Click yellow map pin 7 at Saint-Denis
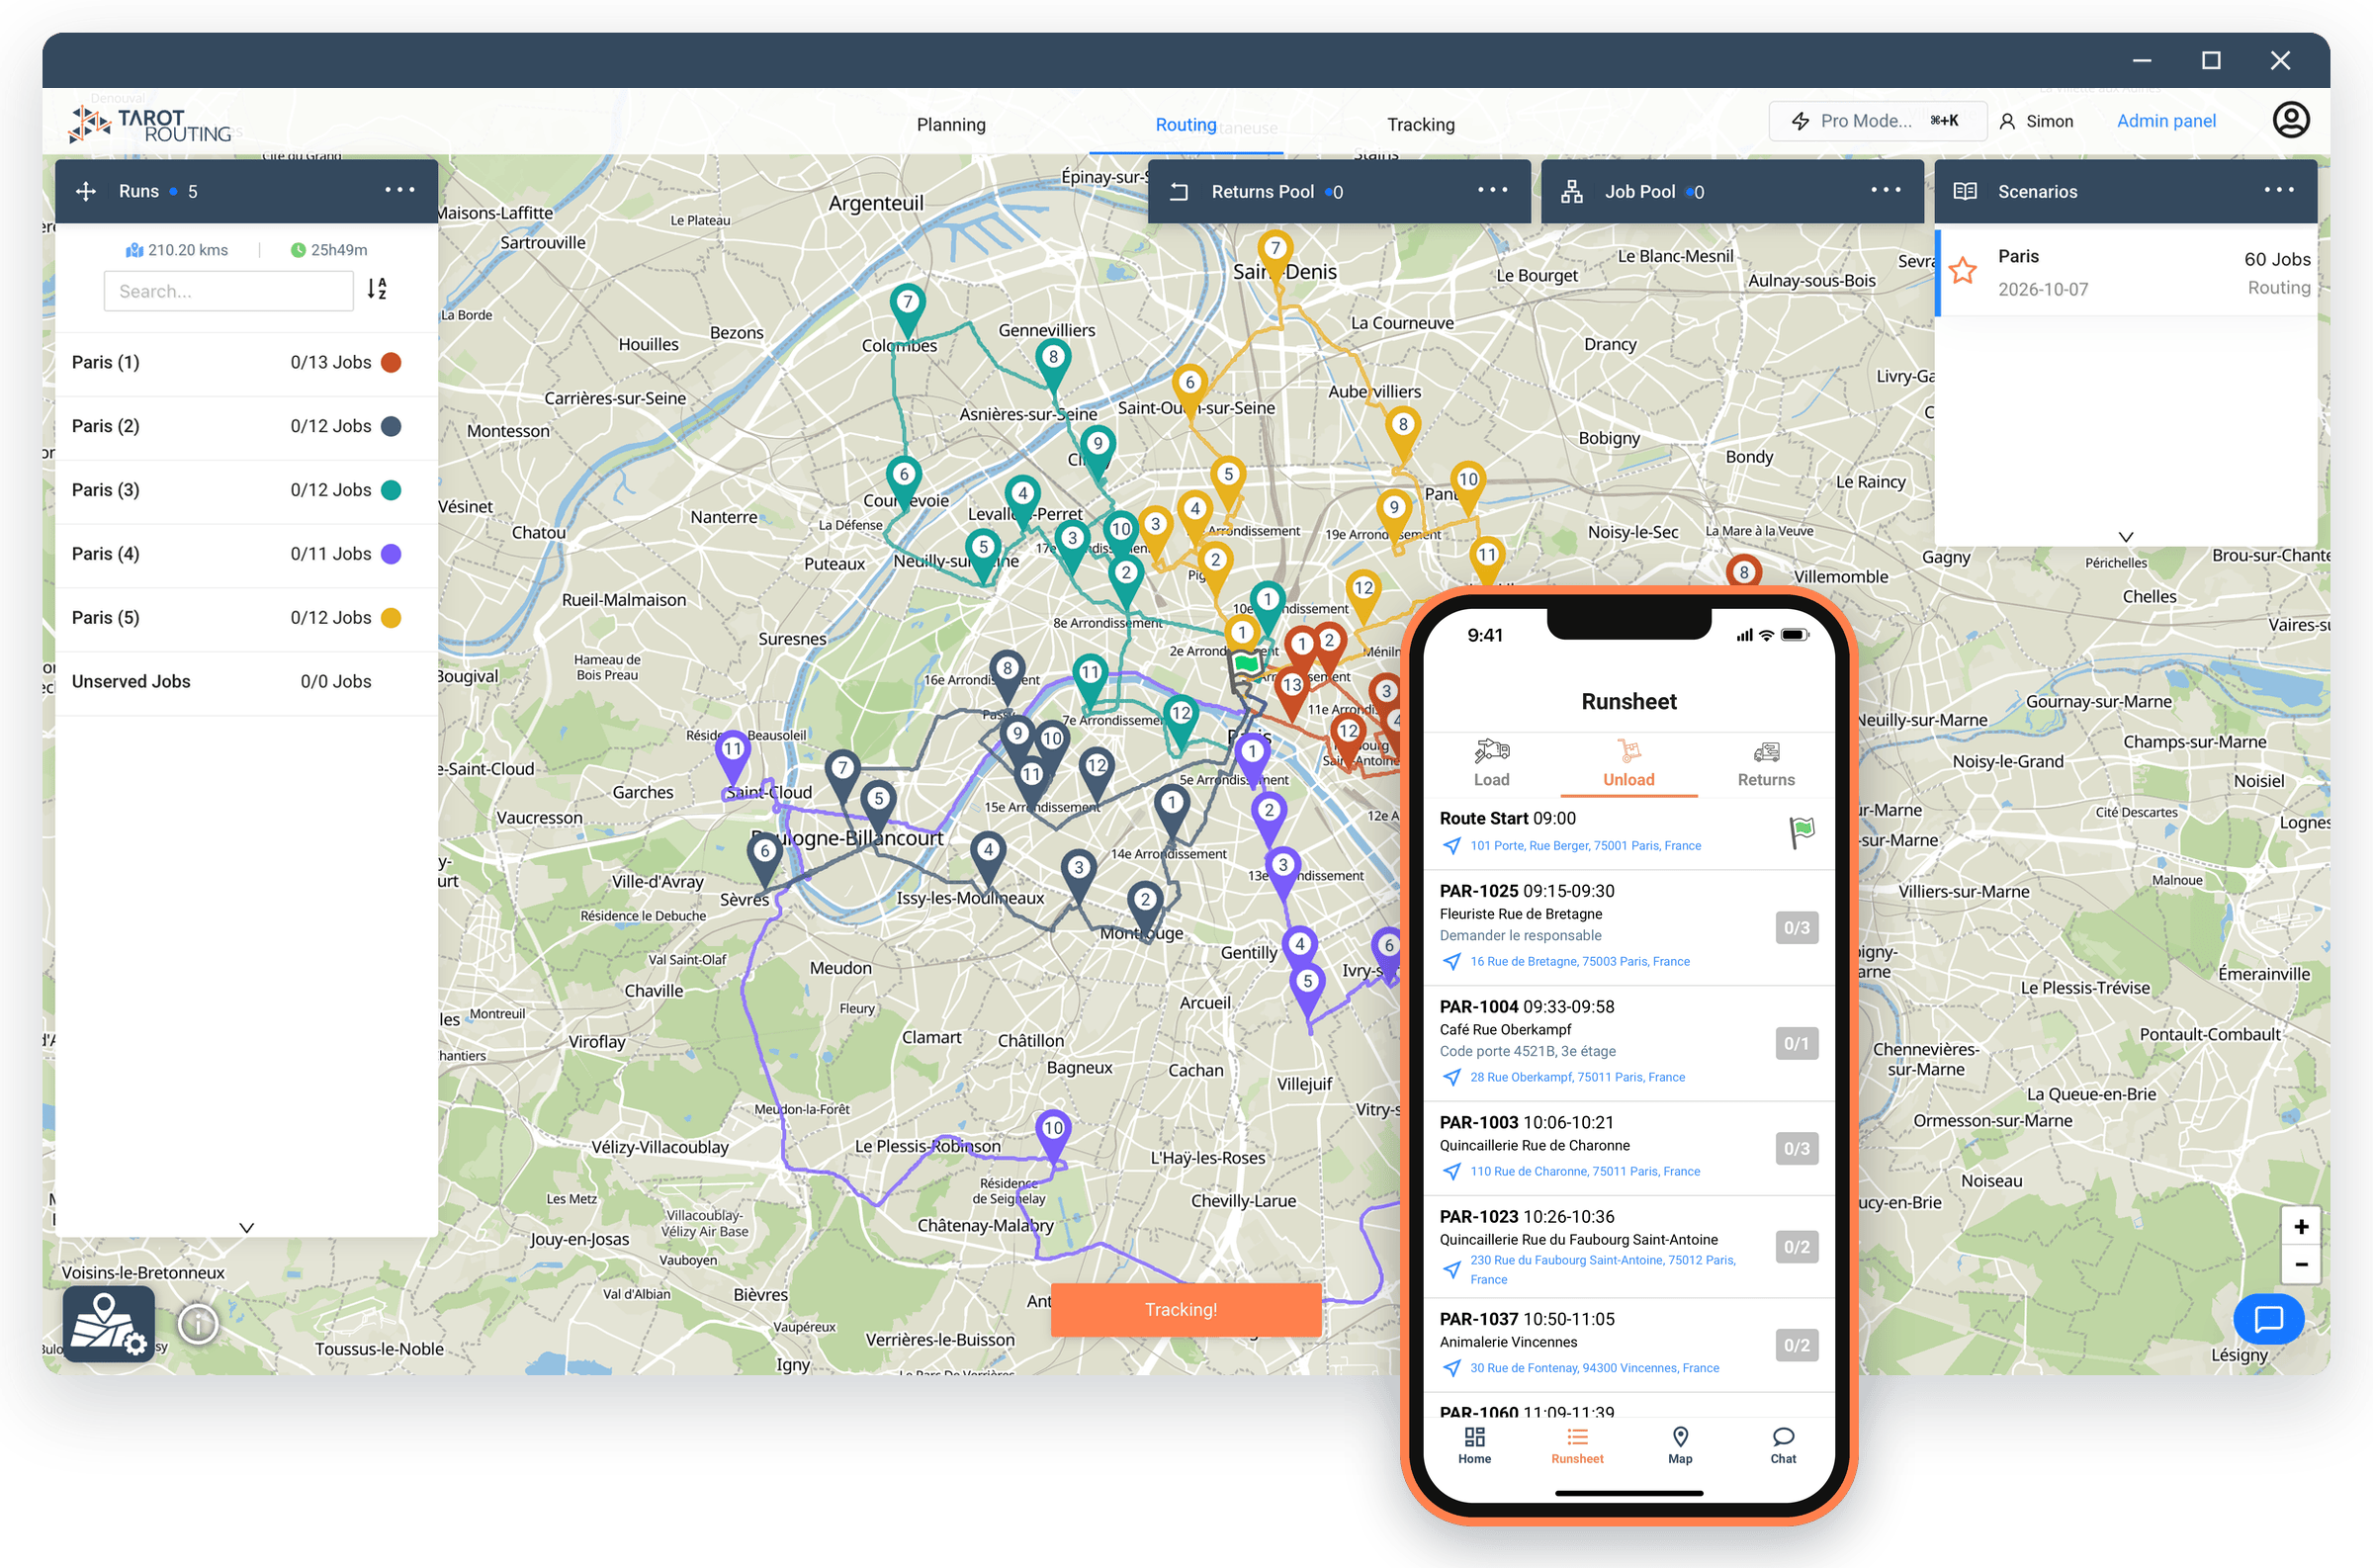 pos(1275,256)
